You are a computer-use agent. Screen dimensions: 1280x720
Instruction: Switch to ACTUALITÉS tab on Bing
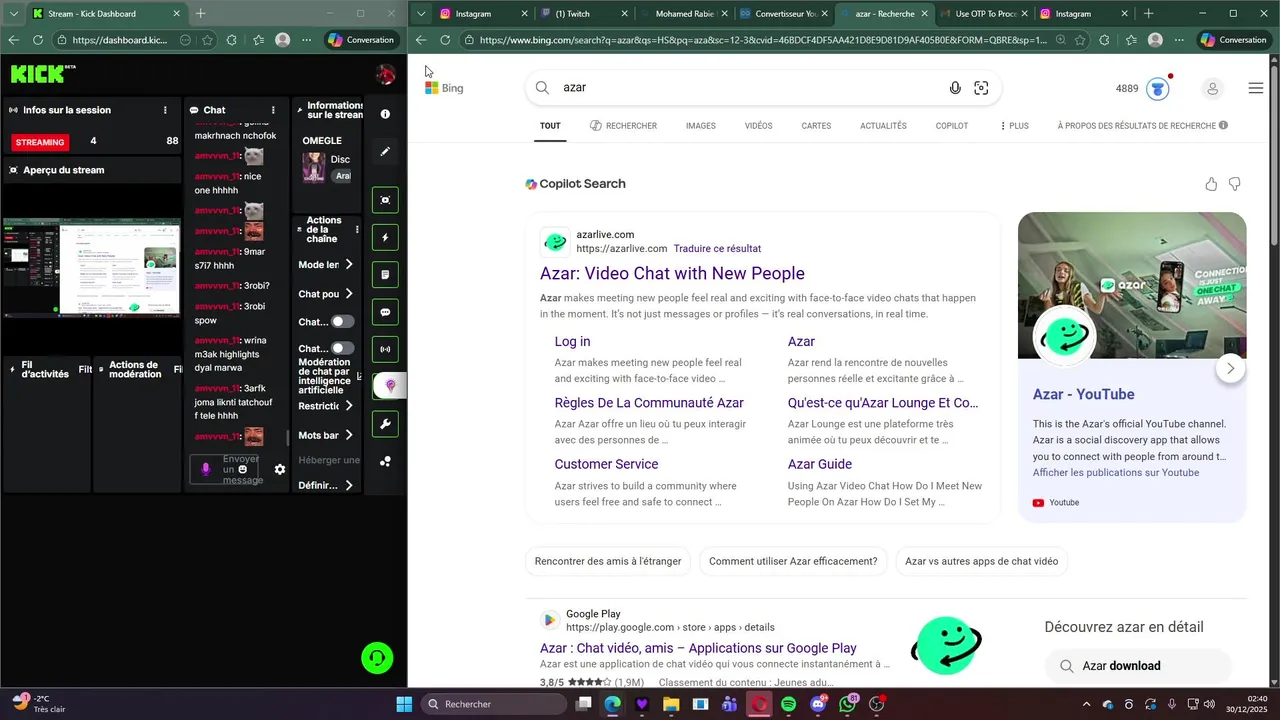[883, 126]
